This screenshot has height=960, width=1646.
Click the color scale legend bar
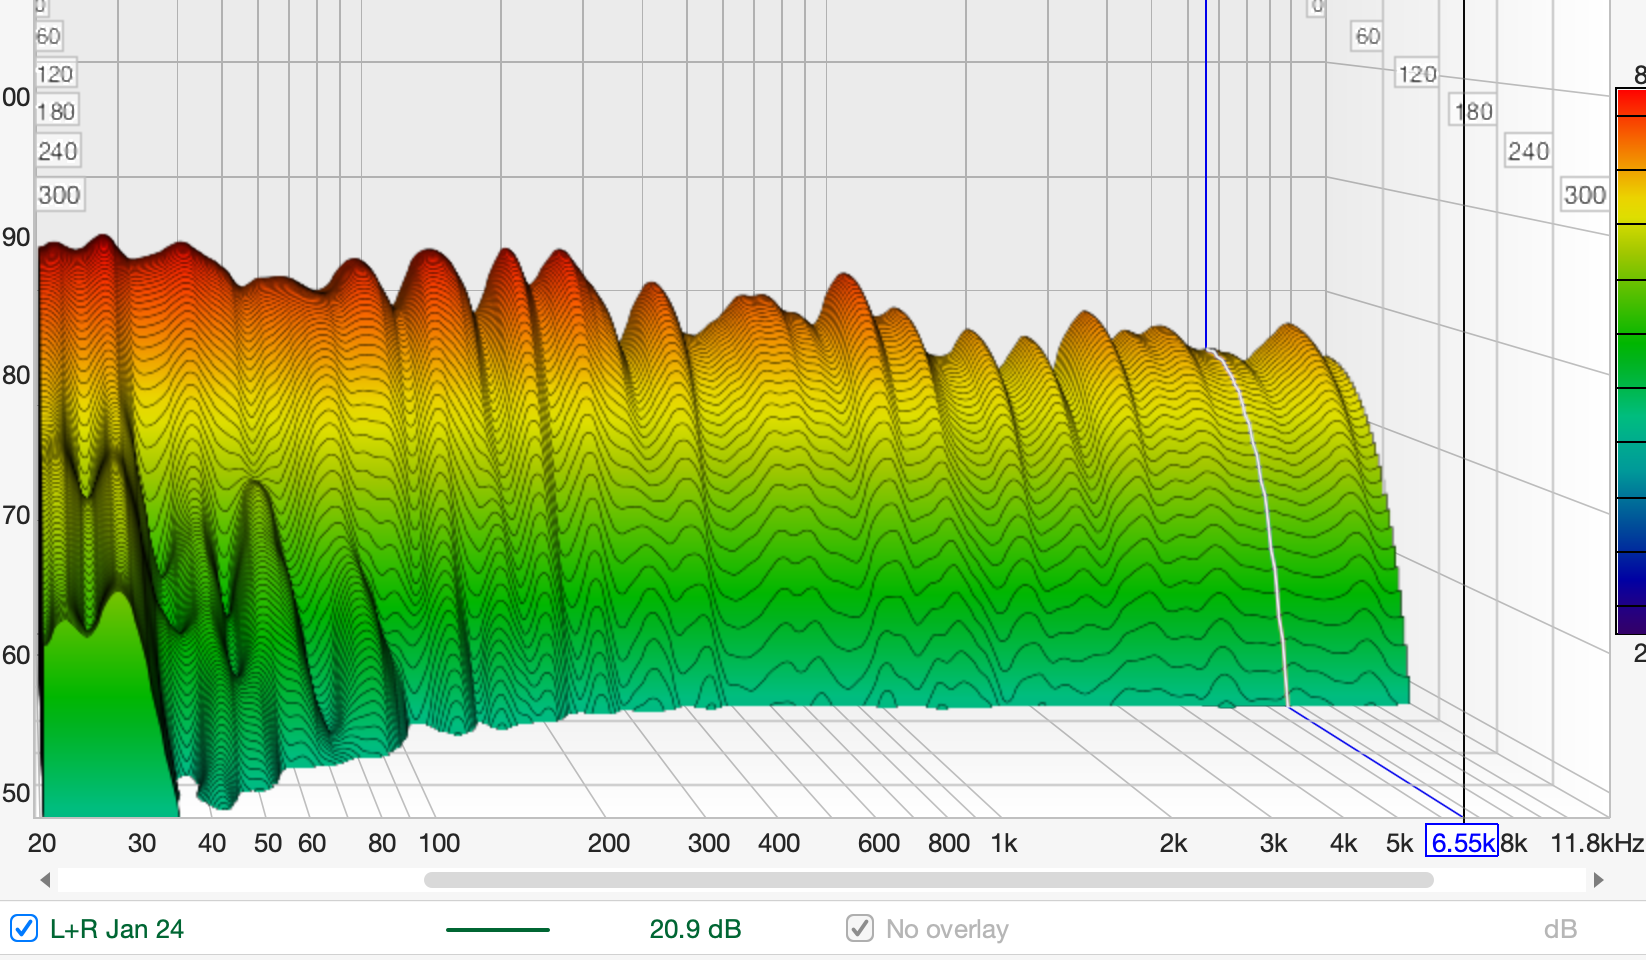[1631, 361]
